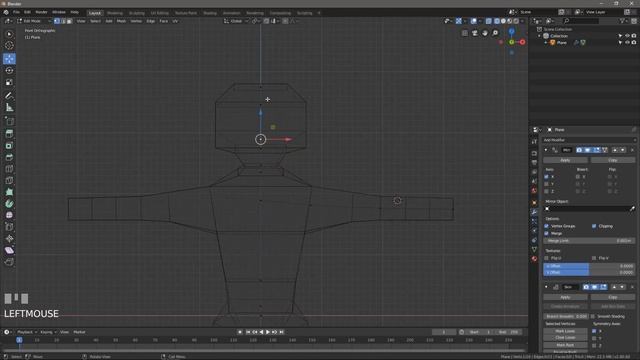Enable the Bisect X checkbox
This screenshot has height=360, width=640.
click(578, 177)
